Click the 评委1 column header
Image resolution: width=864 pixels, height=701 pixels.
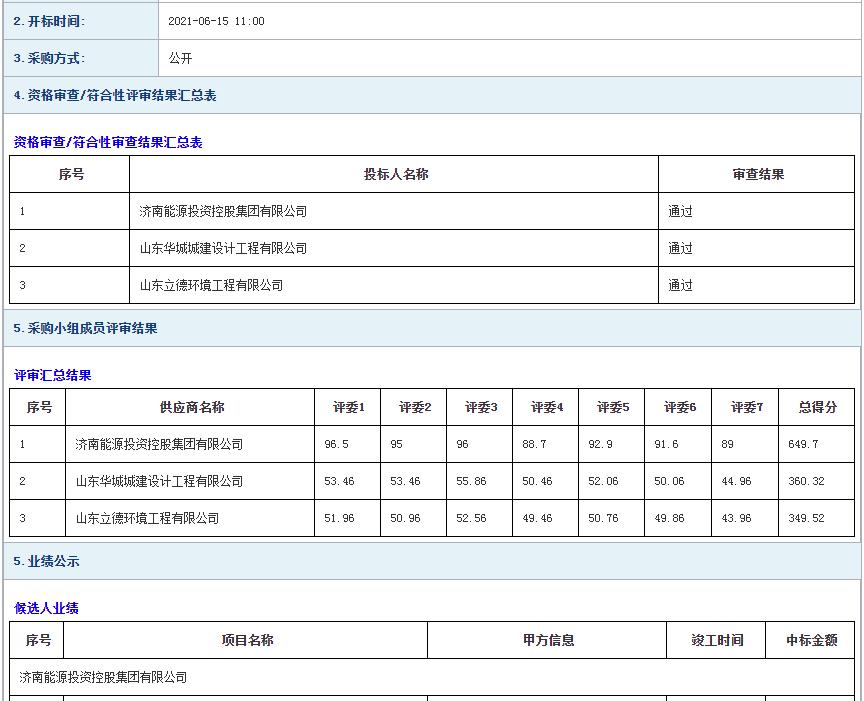(348, 408)
